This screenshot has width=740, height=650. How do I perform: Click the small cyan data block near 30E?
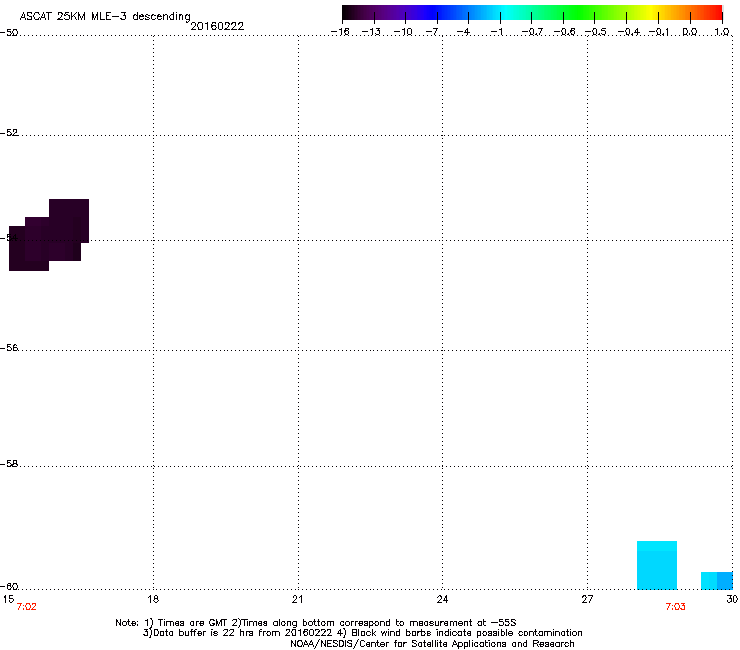coord(717,581)
